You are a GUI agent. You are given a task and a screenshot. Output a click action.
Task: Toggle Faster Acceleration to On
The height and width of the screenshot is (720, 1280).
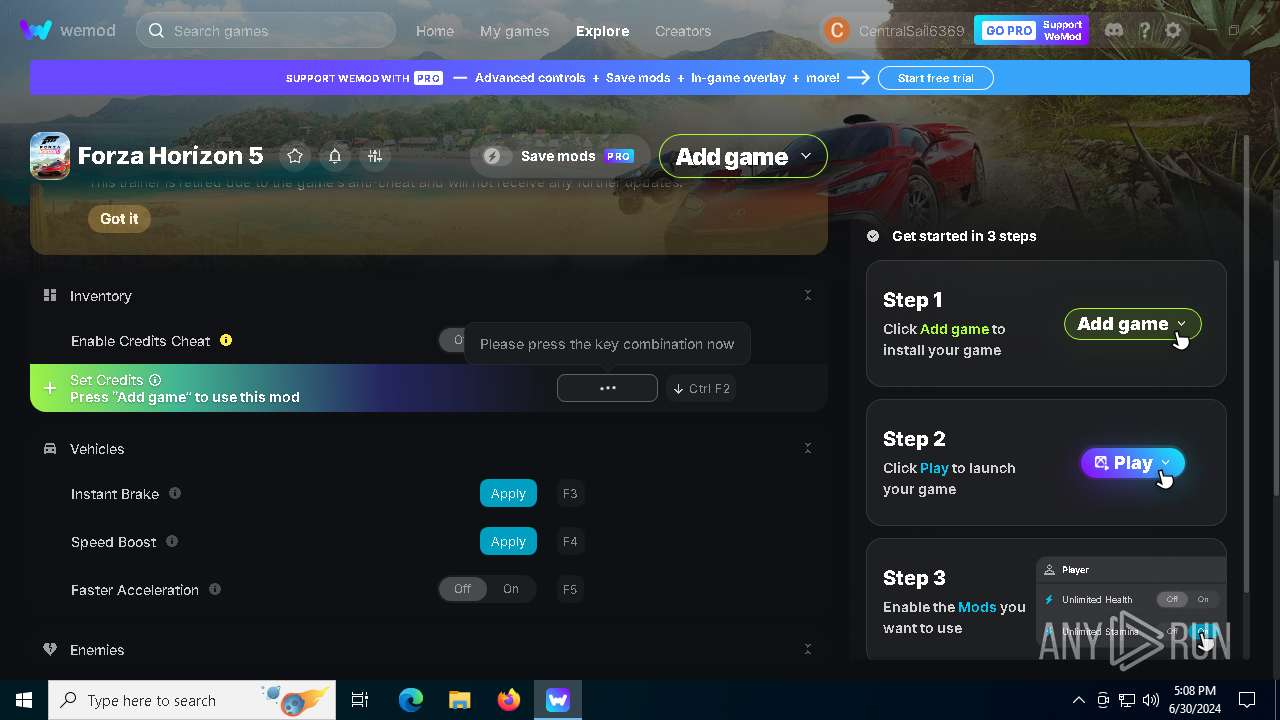click(511, 589)
